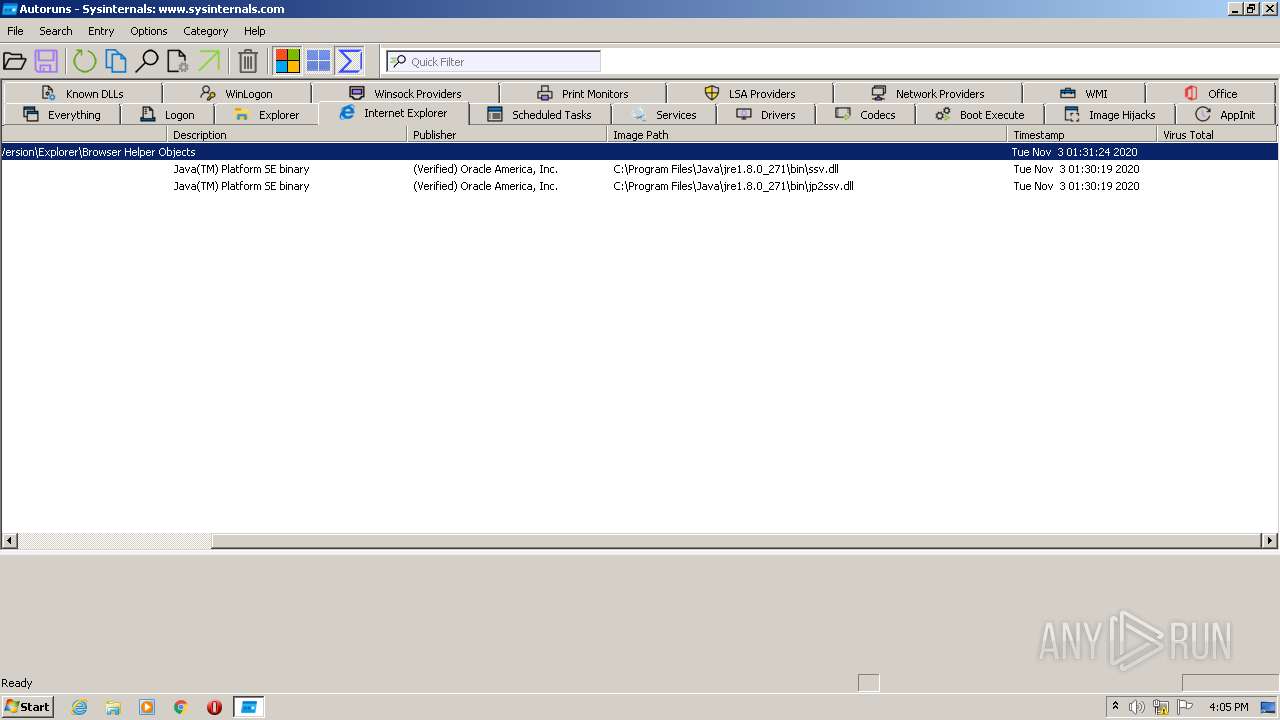1280x720 pixels.
Task: Launch Chrome from the taskbar
Action: pyautogui.click(x=181, y=707)
